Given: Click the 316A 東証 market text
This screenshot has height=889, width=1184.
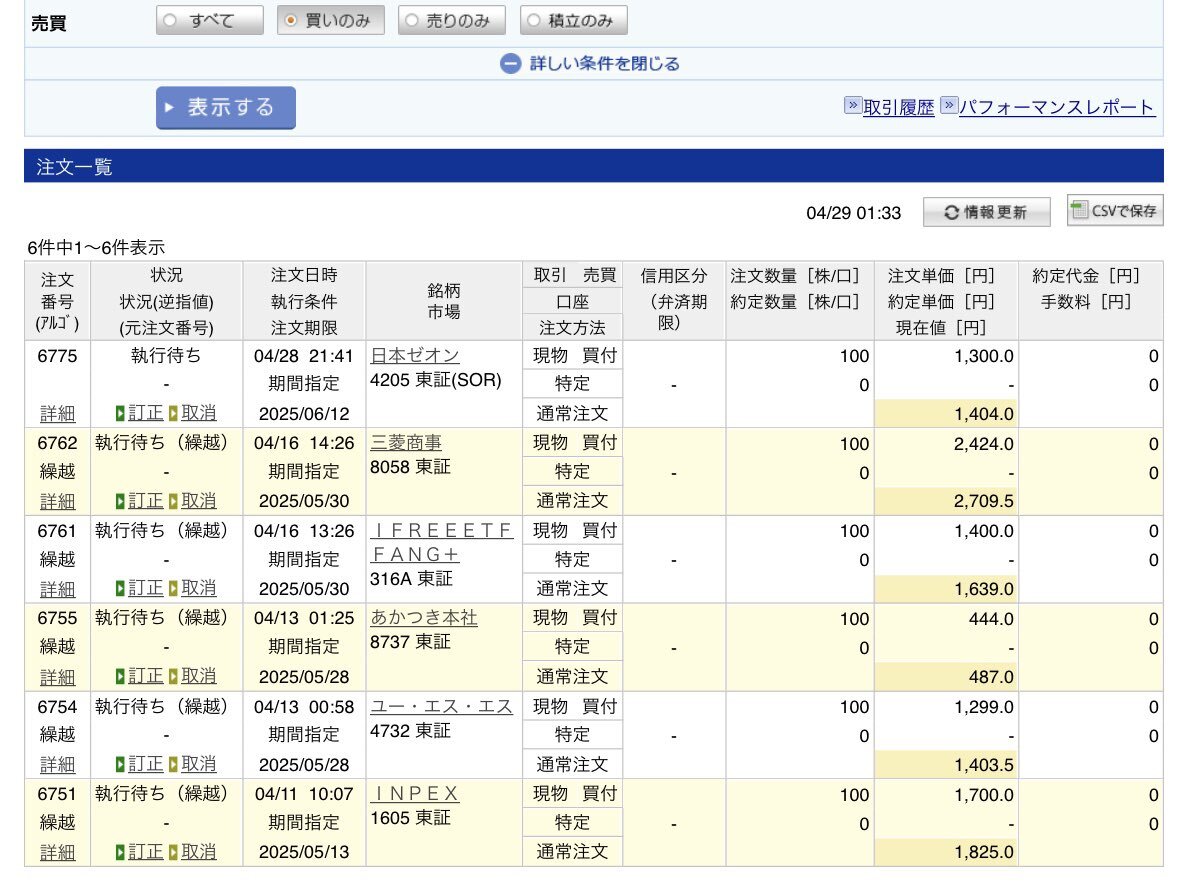Looking at the screenshot, I should click(x=412, y=579).
